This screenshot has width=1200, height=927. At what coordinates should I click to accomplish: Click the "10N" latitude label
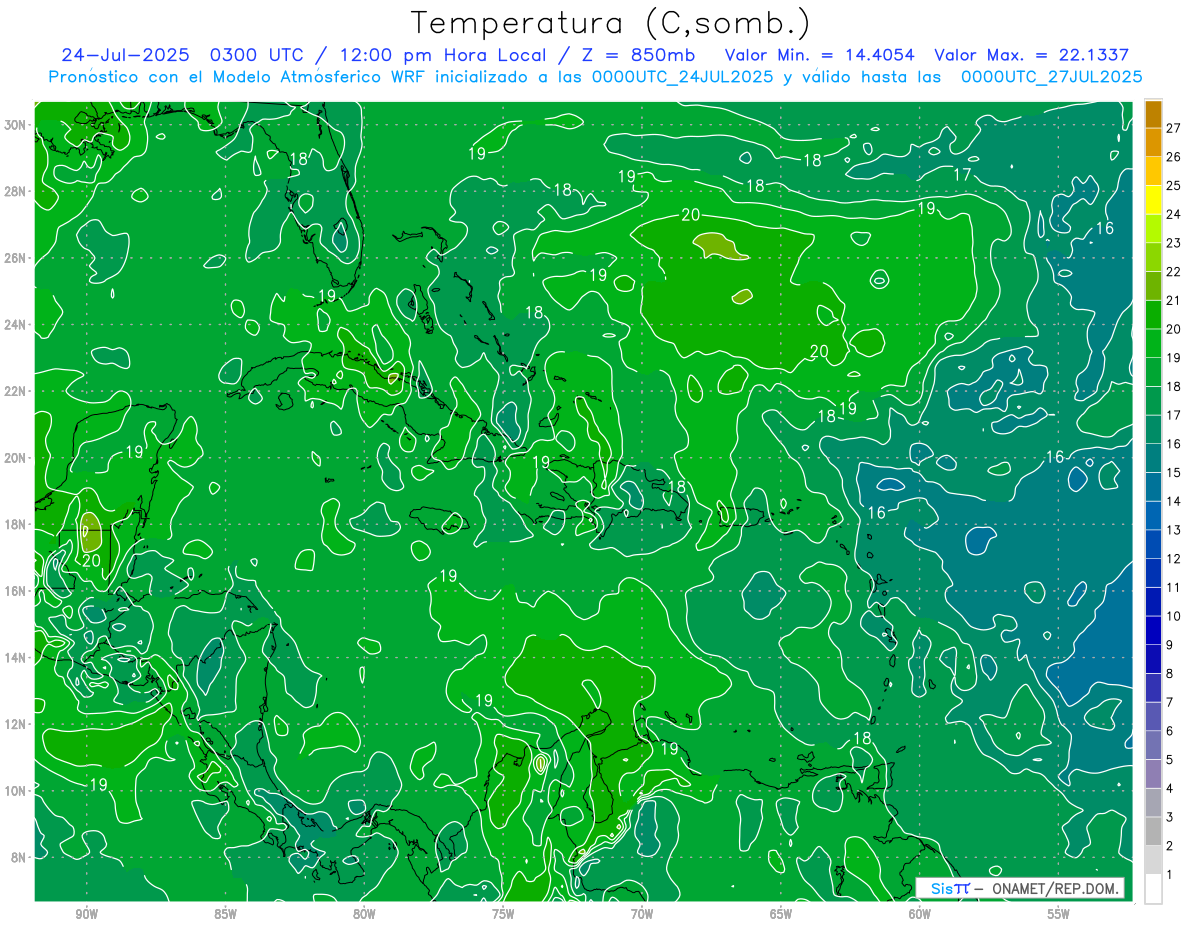tap(17, 791)
